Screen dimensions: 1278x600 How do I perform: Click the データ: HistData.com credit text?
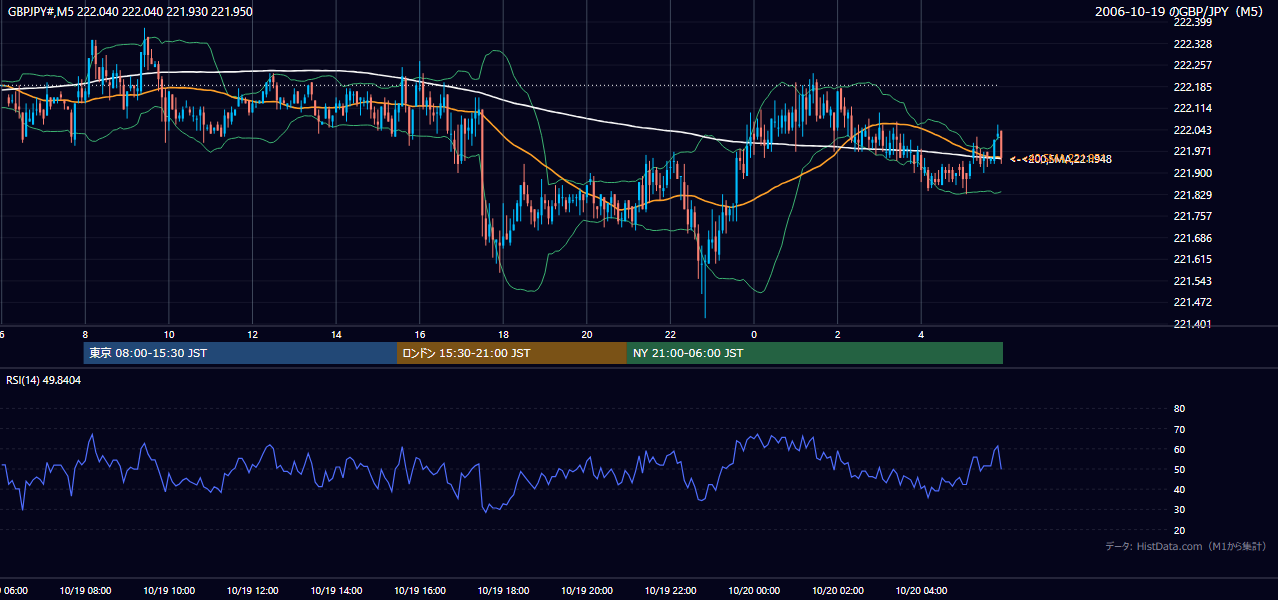coord(1186,546)
